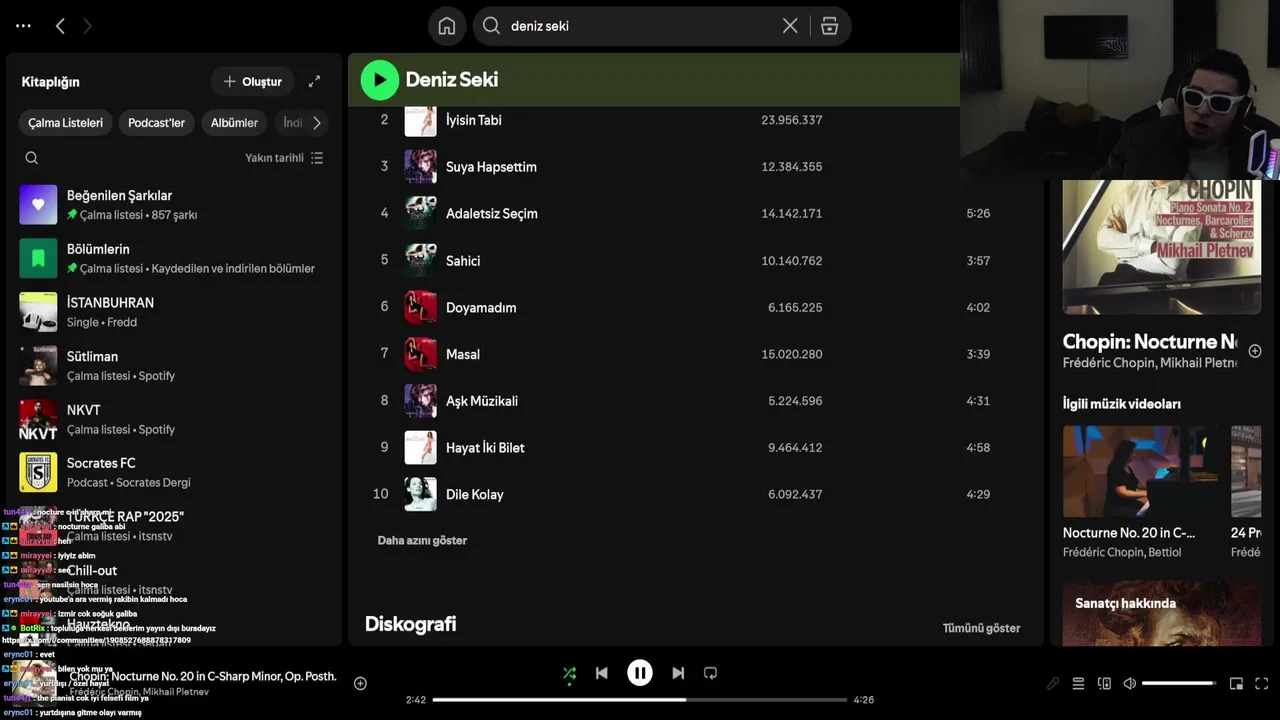
Task: Collapse list with Daha azını göster
Action: [x=422, y=541]
